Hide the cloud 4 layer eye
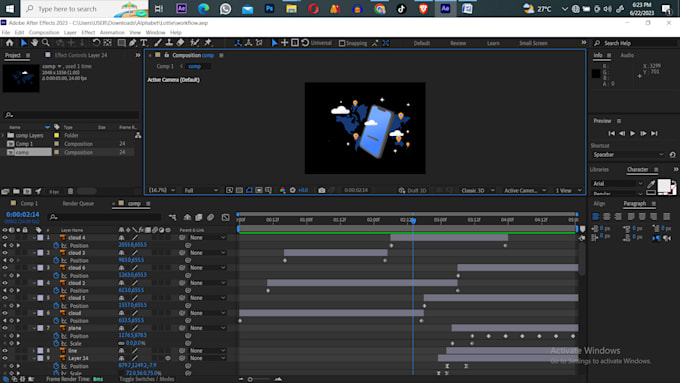The height and width of the screenshot is (383, 680). pos(5,238)
